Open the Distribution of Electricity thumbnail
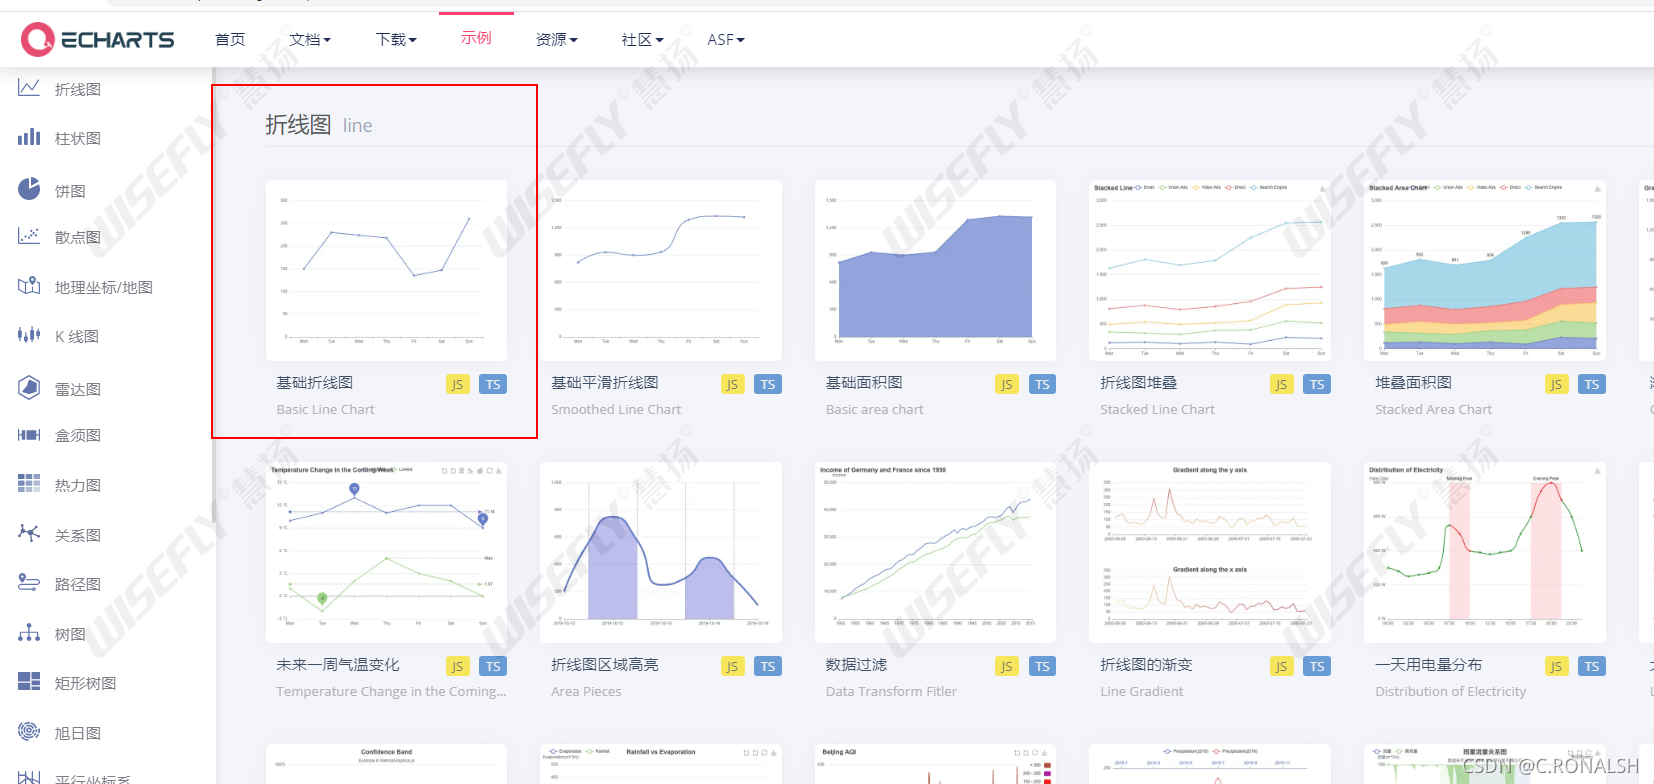The image size is (1654, 784). pyautogui.click(x=1485, y=552)
